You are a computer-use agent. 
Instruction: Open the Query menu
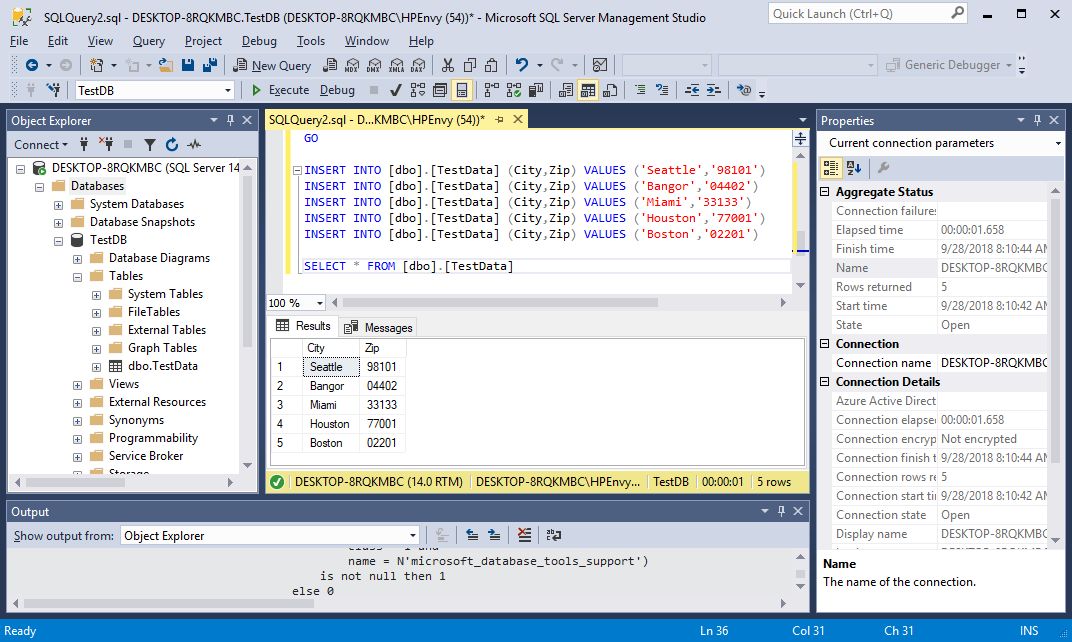coord(148,41)
